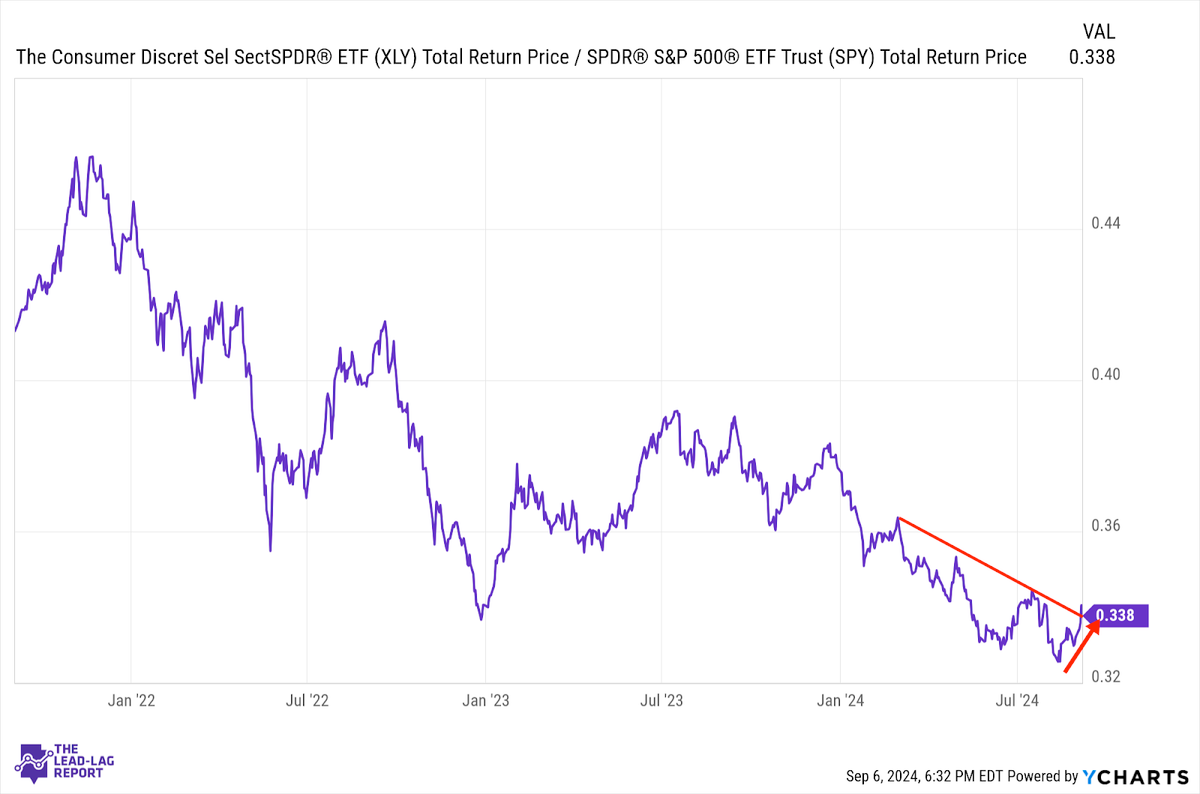1200x794 pixels.
Task: Click the XLY / SPY chart title
Action: point(521,57)
